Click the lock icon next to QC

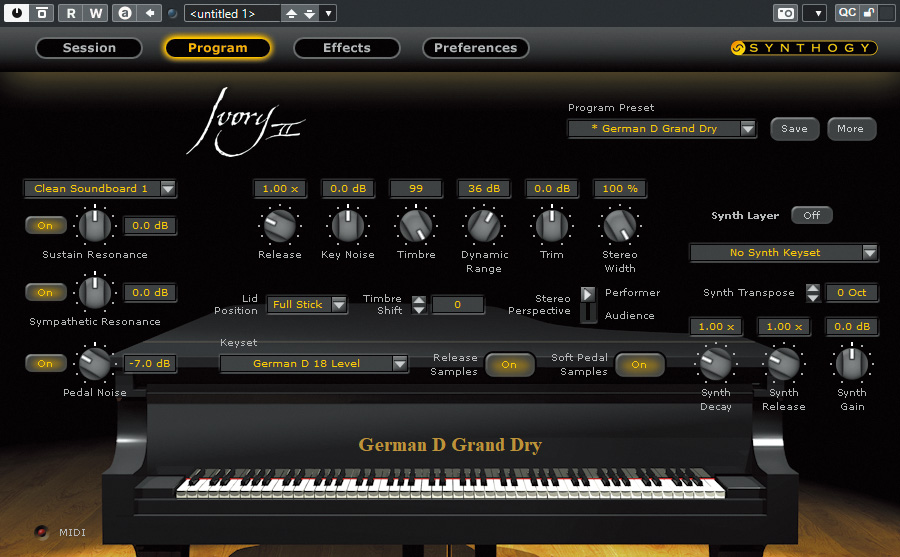[869, 13]
